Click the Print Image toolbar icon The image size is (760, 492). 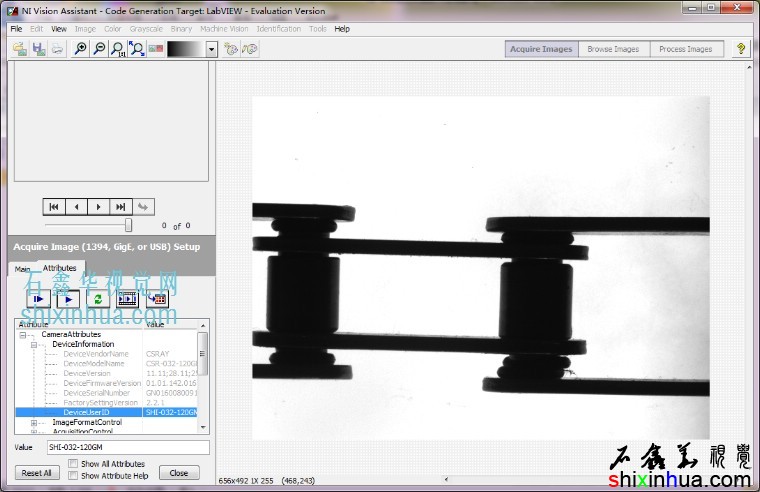(x=57, y=49)
